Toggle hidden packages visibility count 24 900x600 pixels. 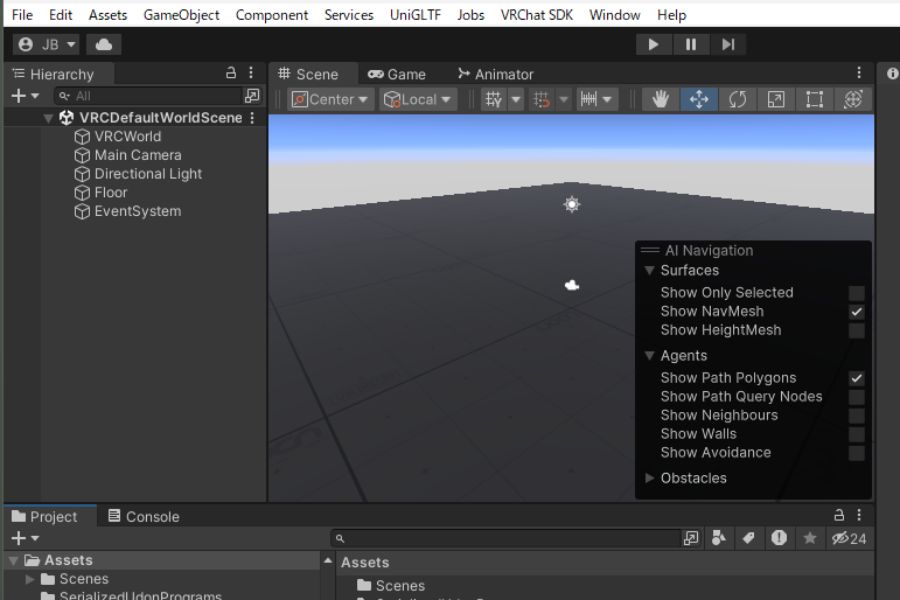tap(849, 539)
